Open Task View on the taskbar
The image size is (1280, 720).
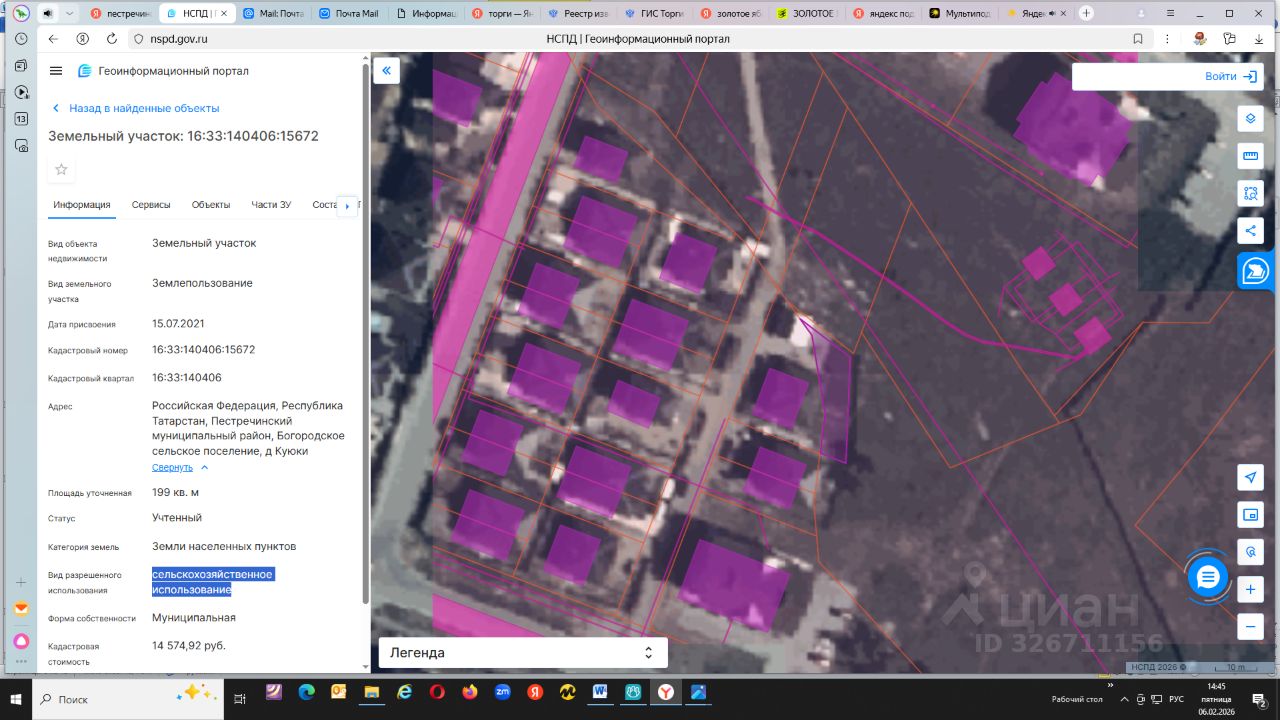(x=240, y=698)
